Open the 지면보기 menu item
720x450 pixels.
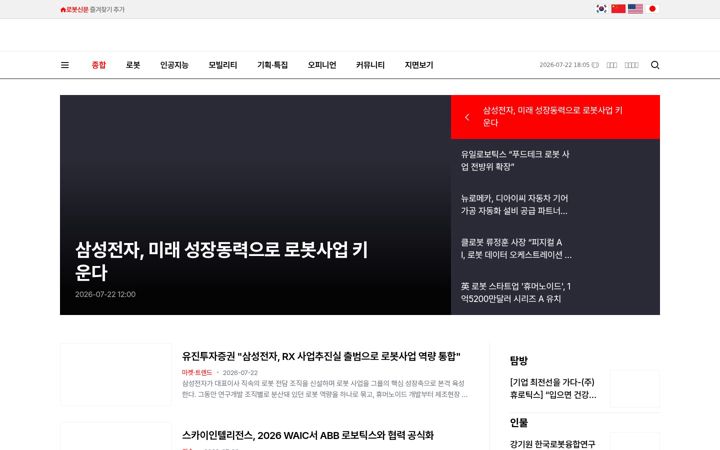pyautogui.click(x=419, y=65)
